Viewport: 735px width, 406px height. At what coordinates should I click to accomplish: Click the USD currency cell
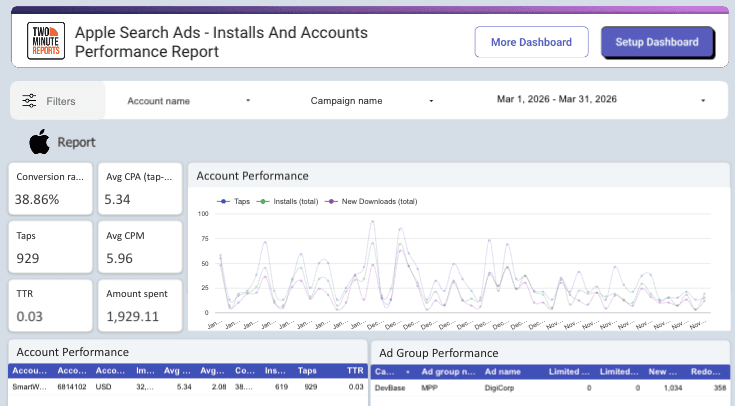pyautogui.click(x=103, y=387)
